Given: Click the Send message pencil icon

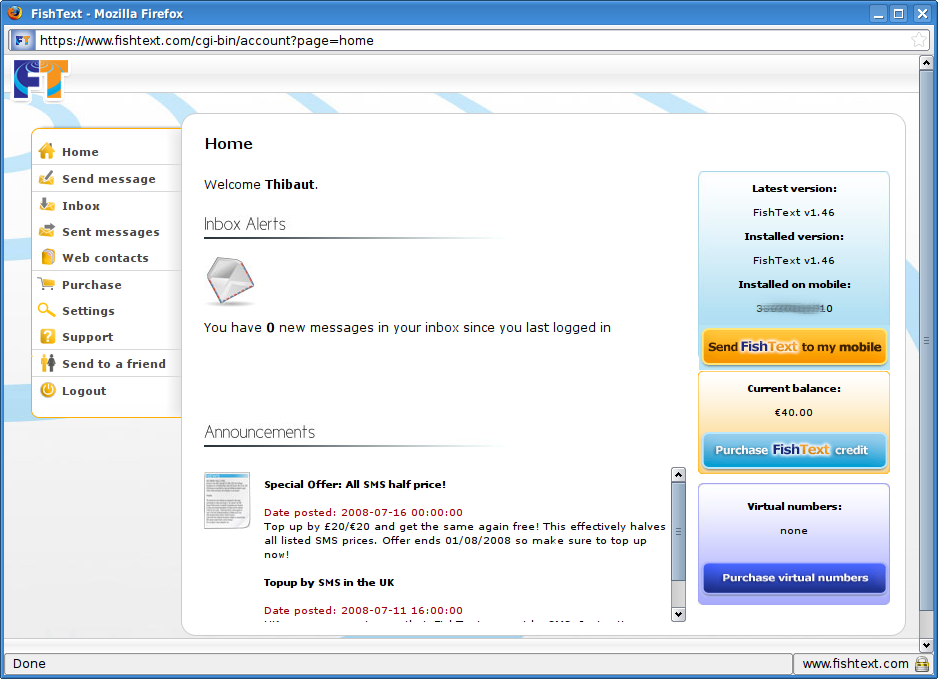Looking at the screenshot, I should pyautogui.click(x=46, y=178).
